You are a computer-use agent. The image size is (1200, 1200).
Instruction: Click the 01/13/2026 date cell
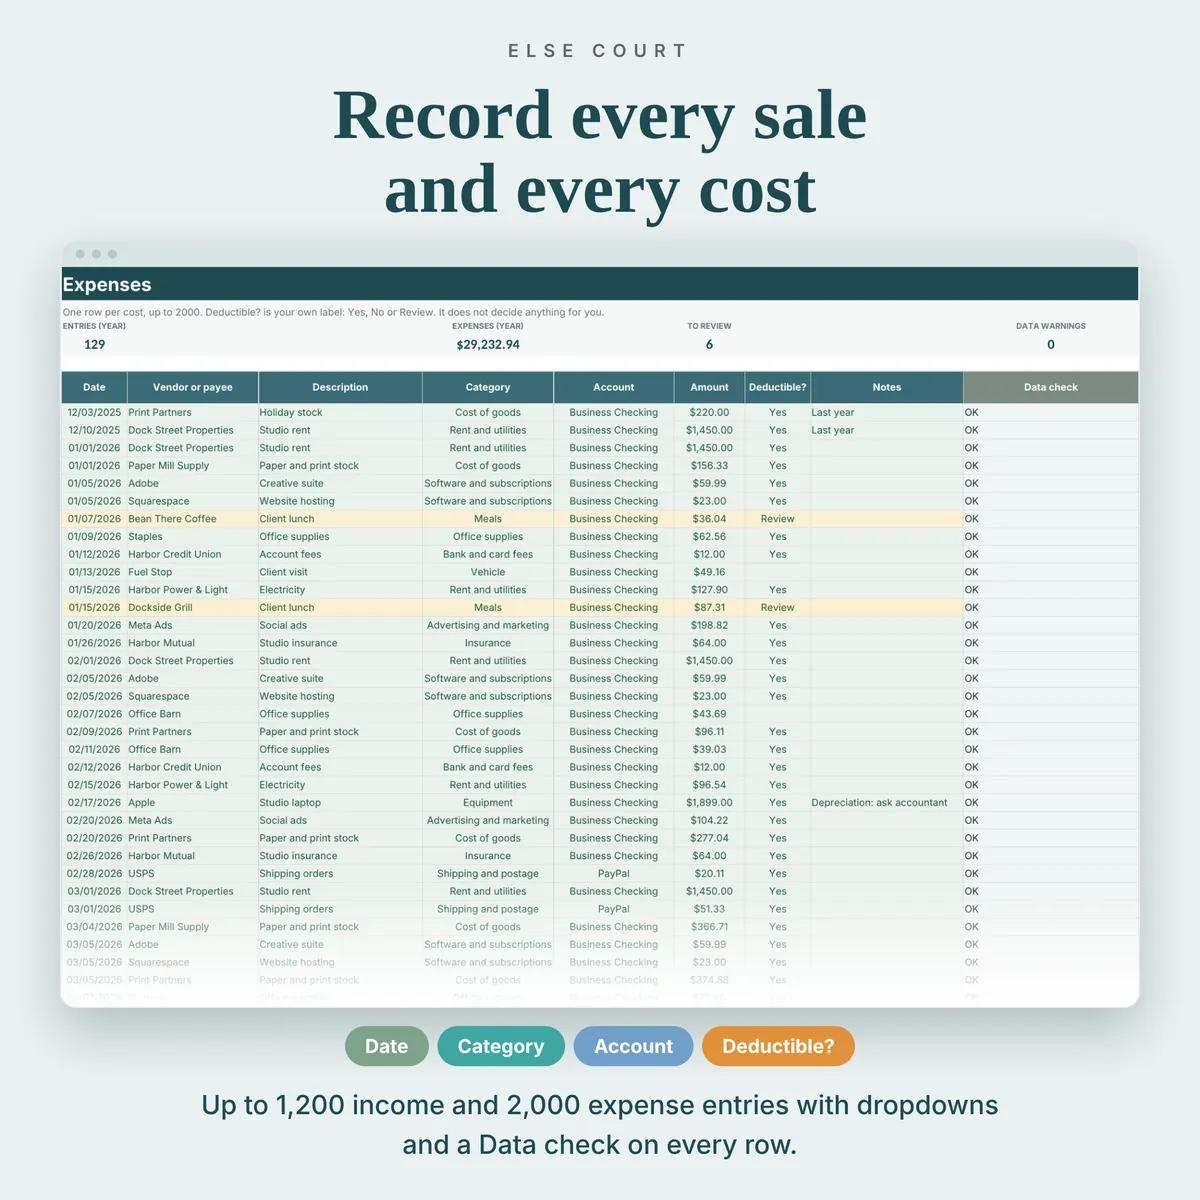[94, 572]
